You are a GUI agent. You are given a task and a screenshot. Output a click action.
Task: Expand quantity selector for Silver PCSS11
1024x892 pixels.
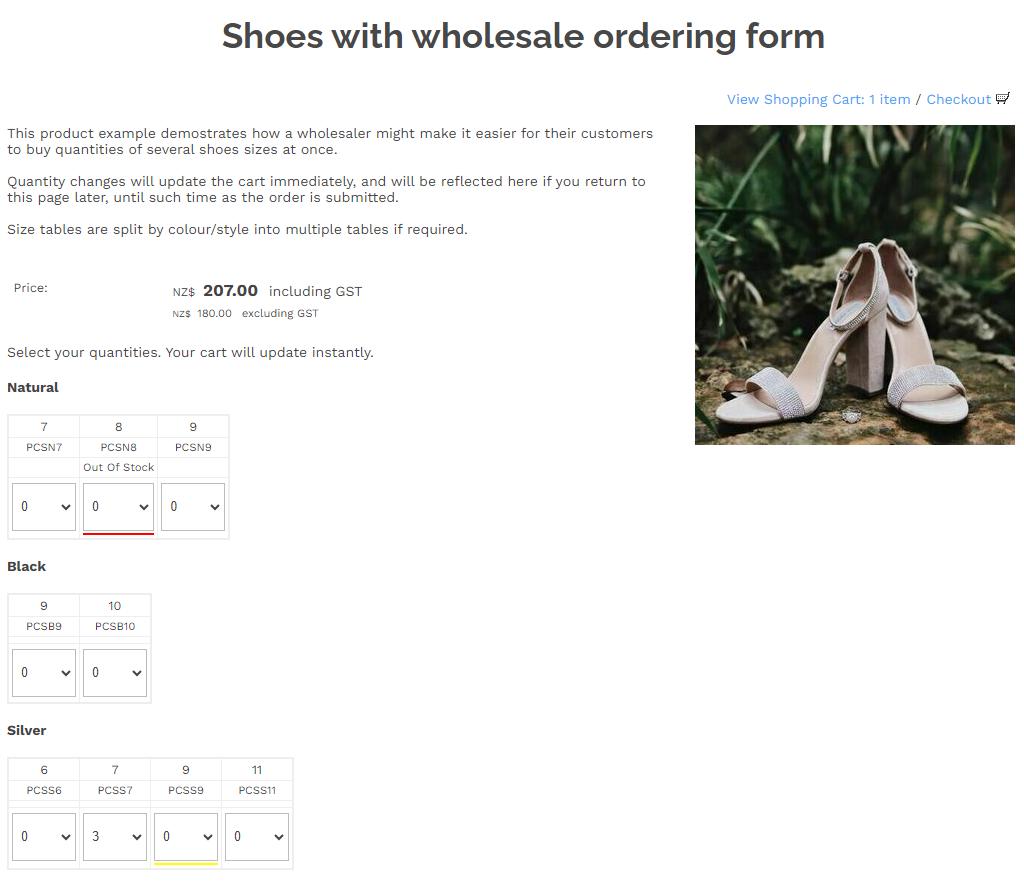coord(257,837)
